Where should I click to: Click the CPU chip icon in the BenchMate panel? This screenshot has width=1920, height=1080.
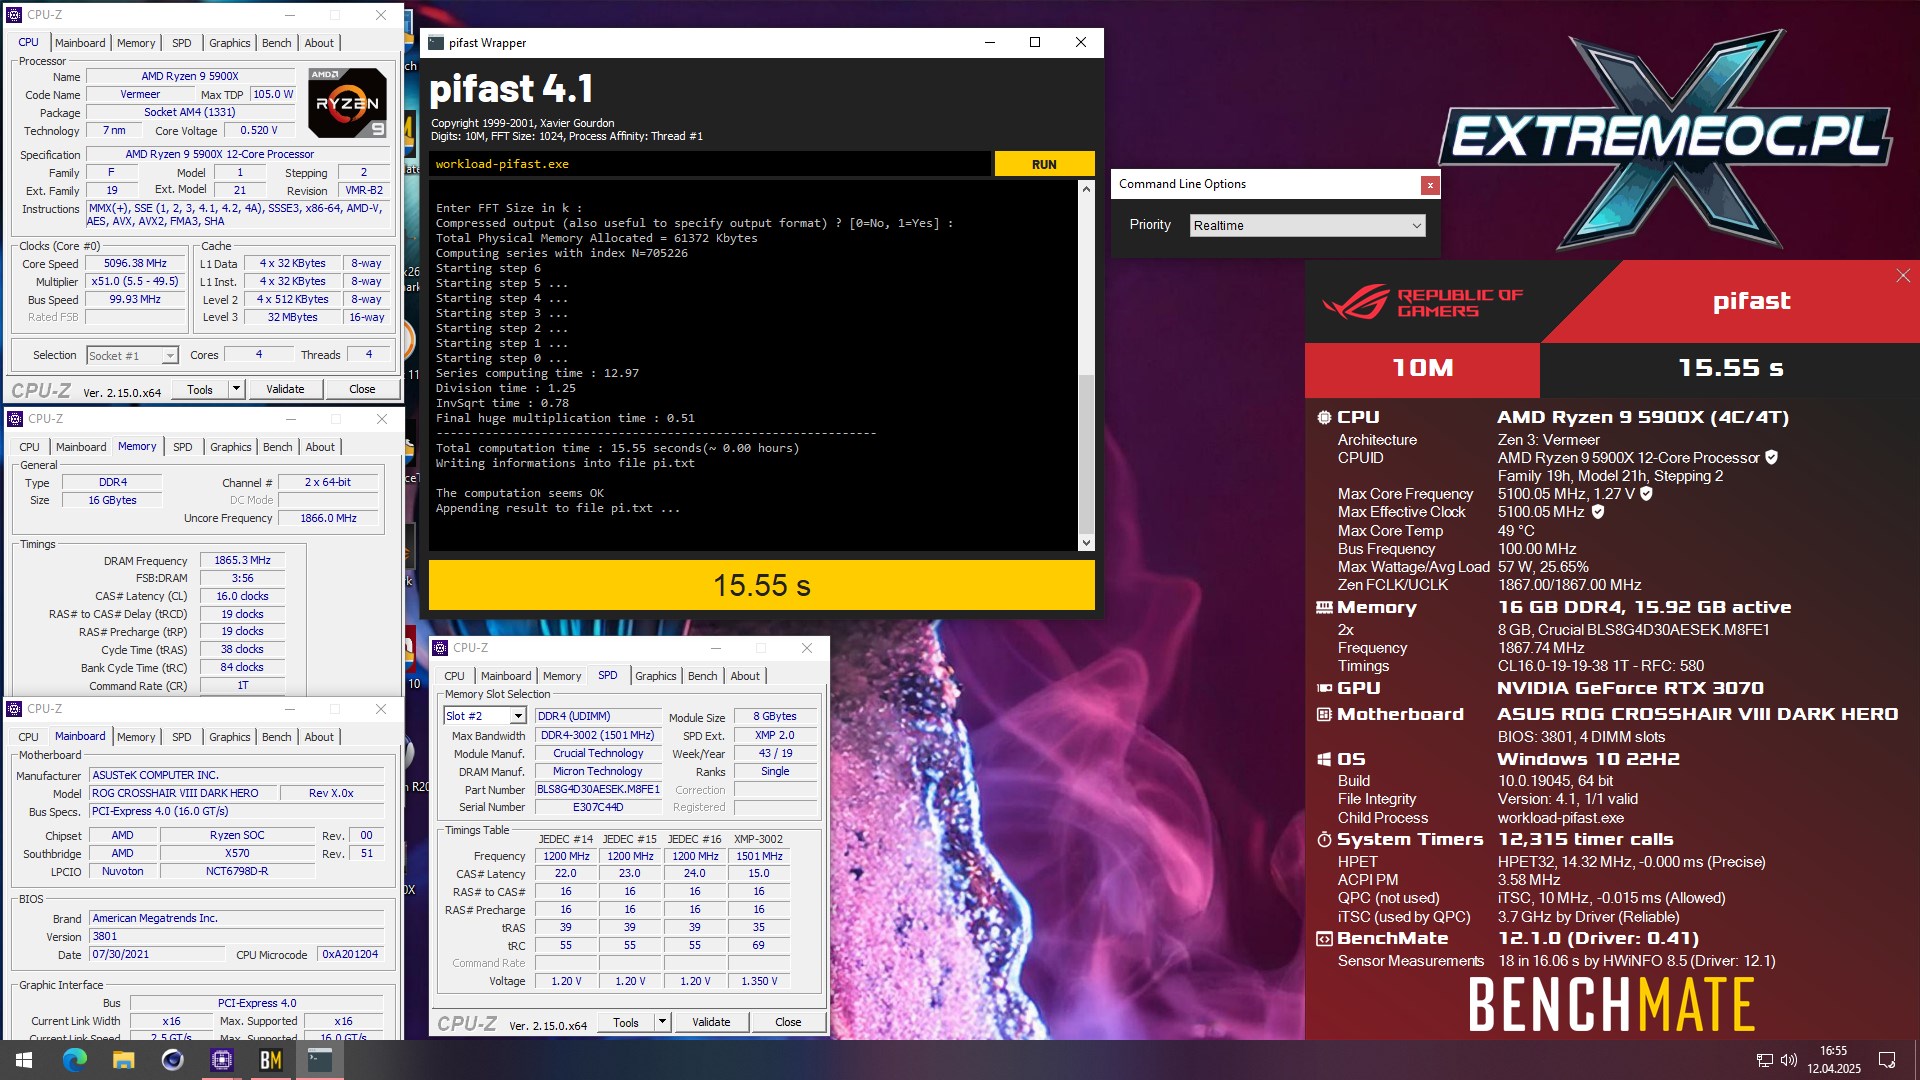point(1324,418)
